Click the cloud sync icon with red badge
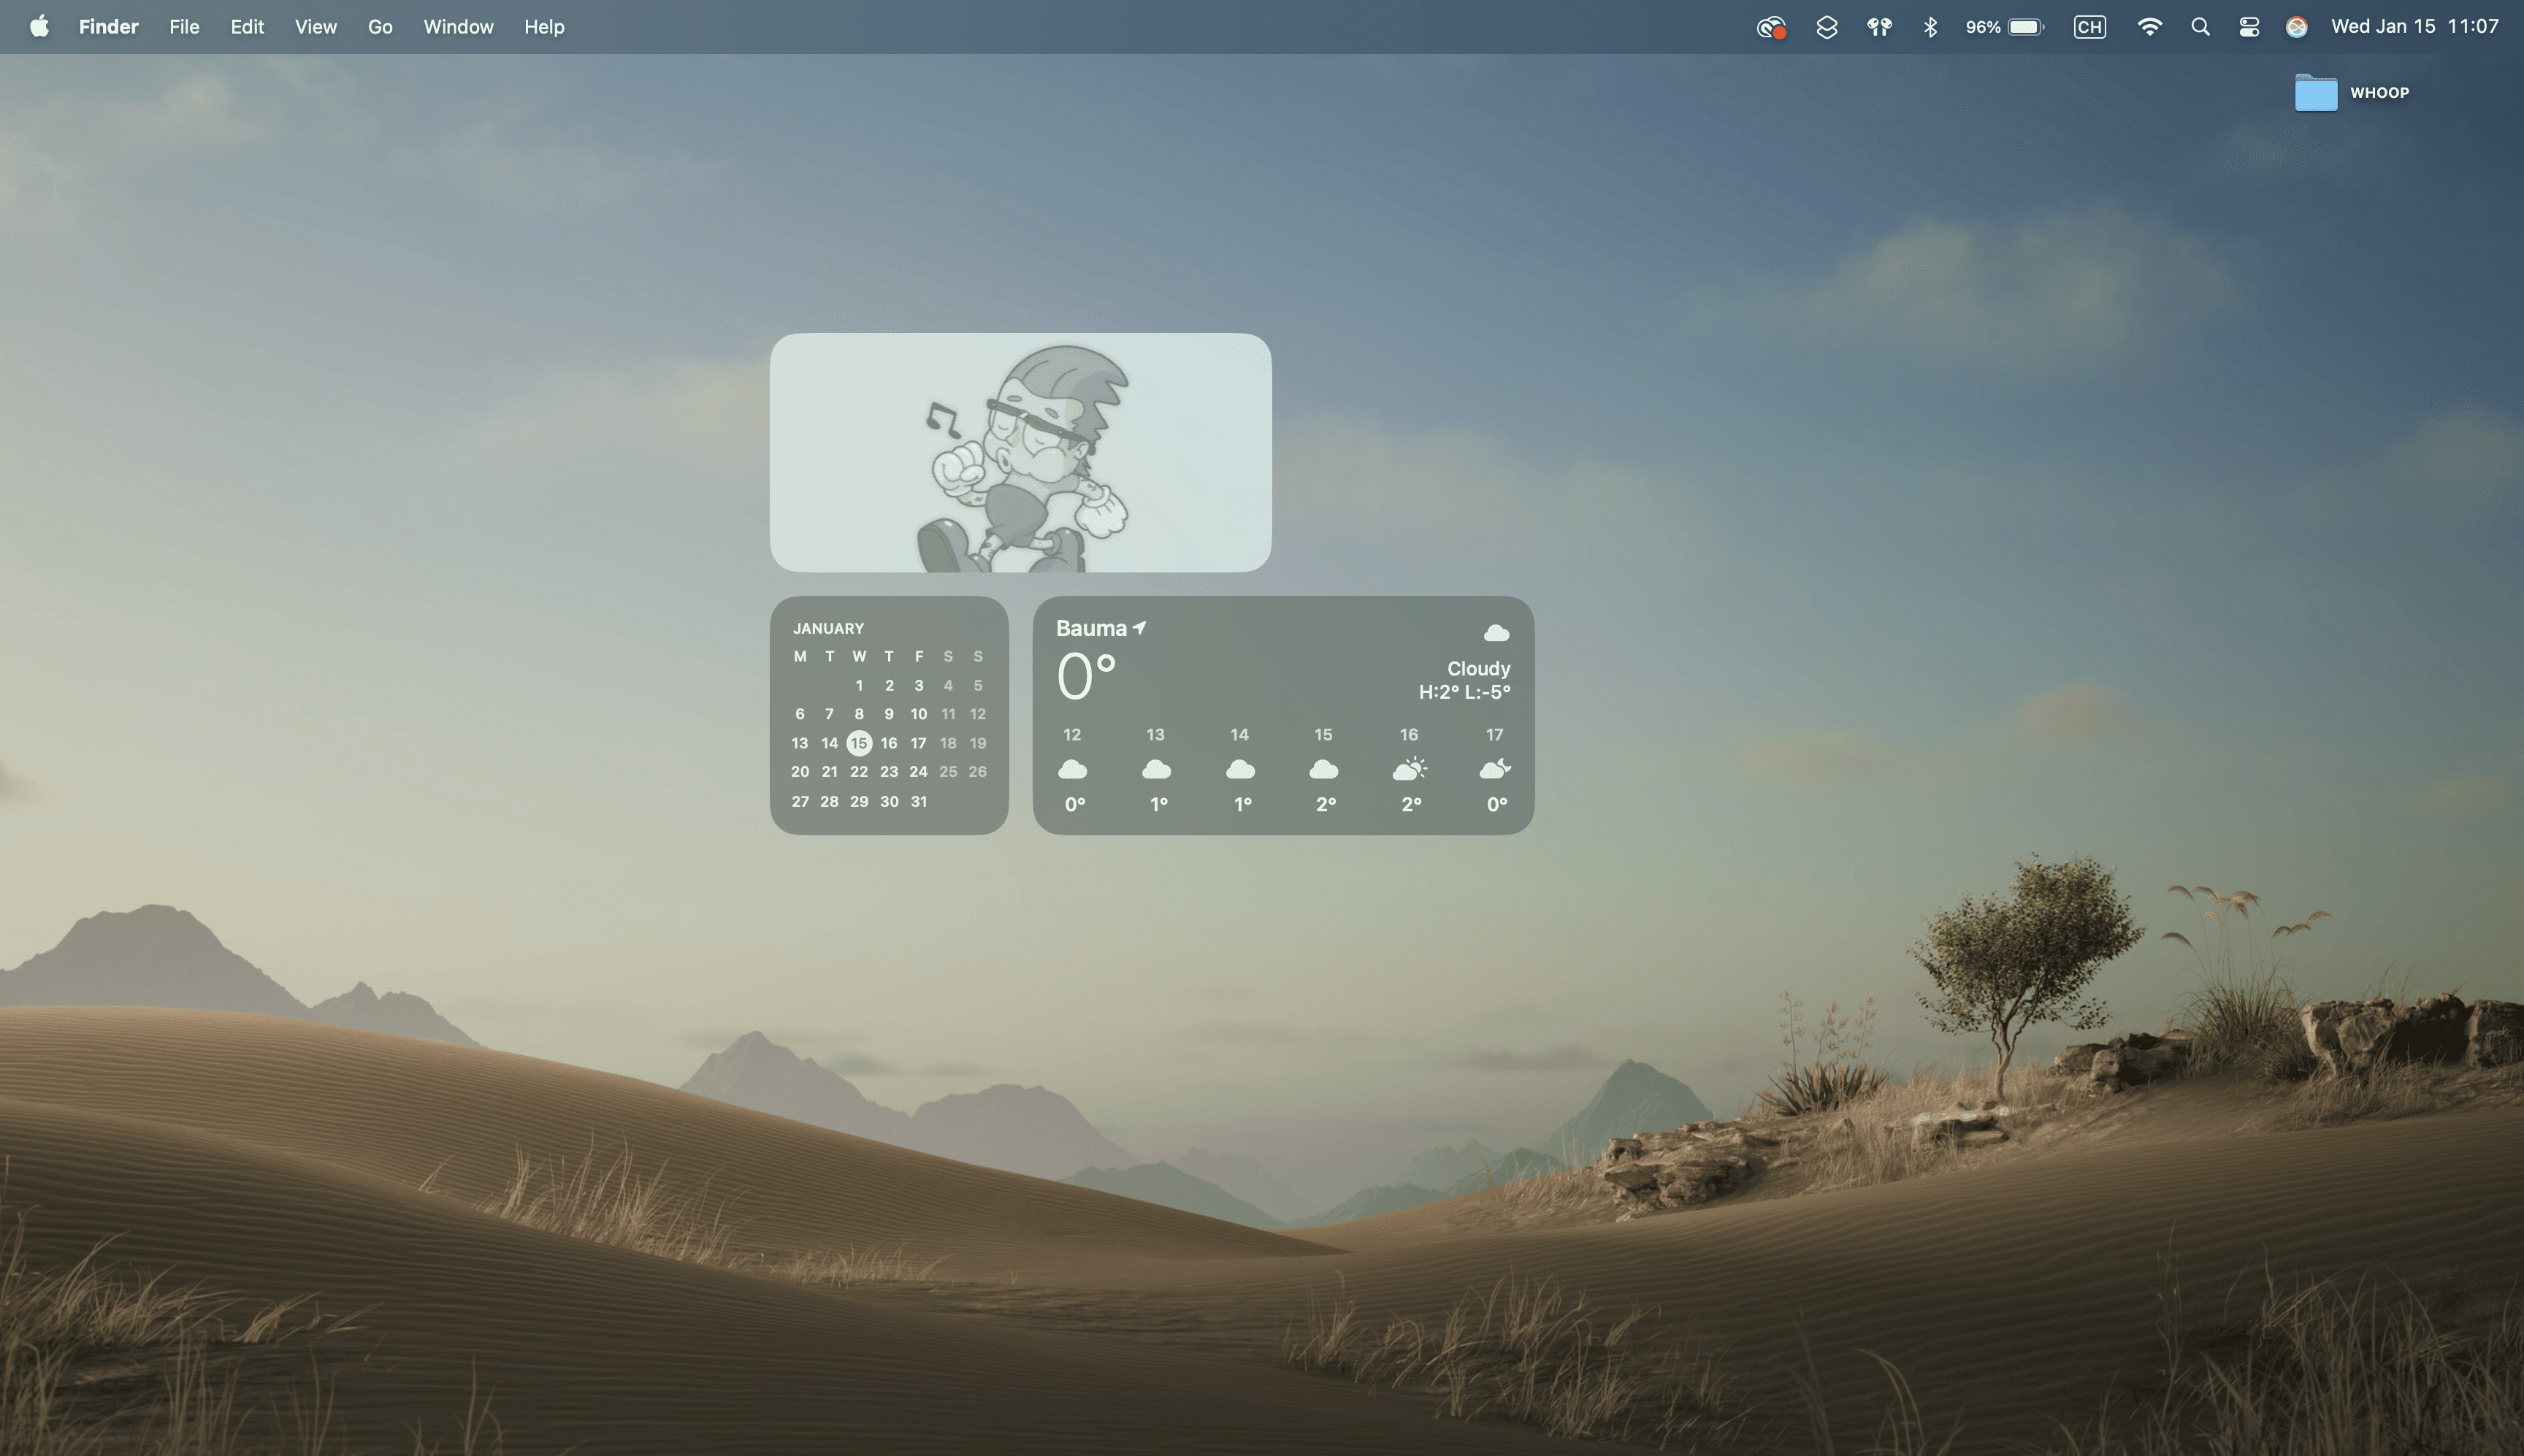 [1770, 26]
